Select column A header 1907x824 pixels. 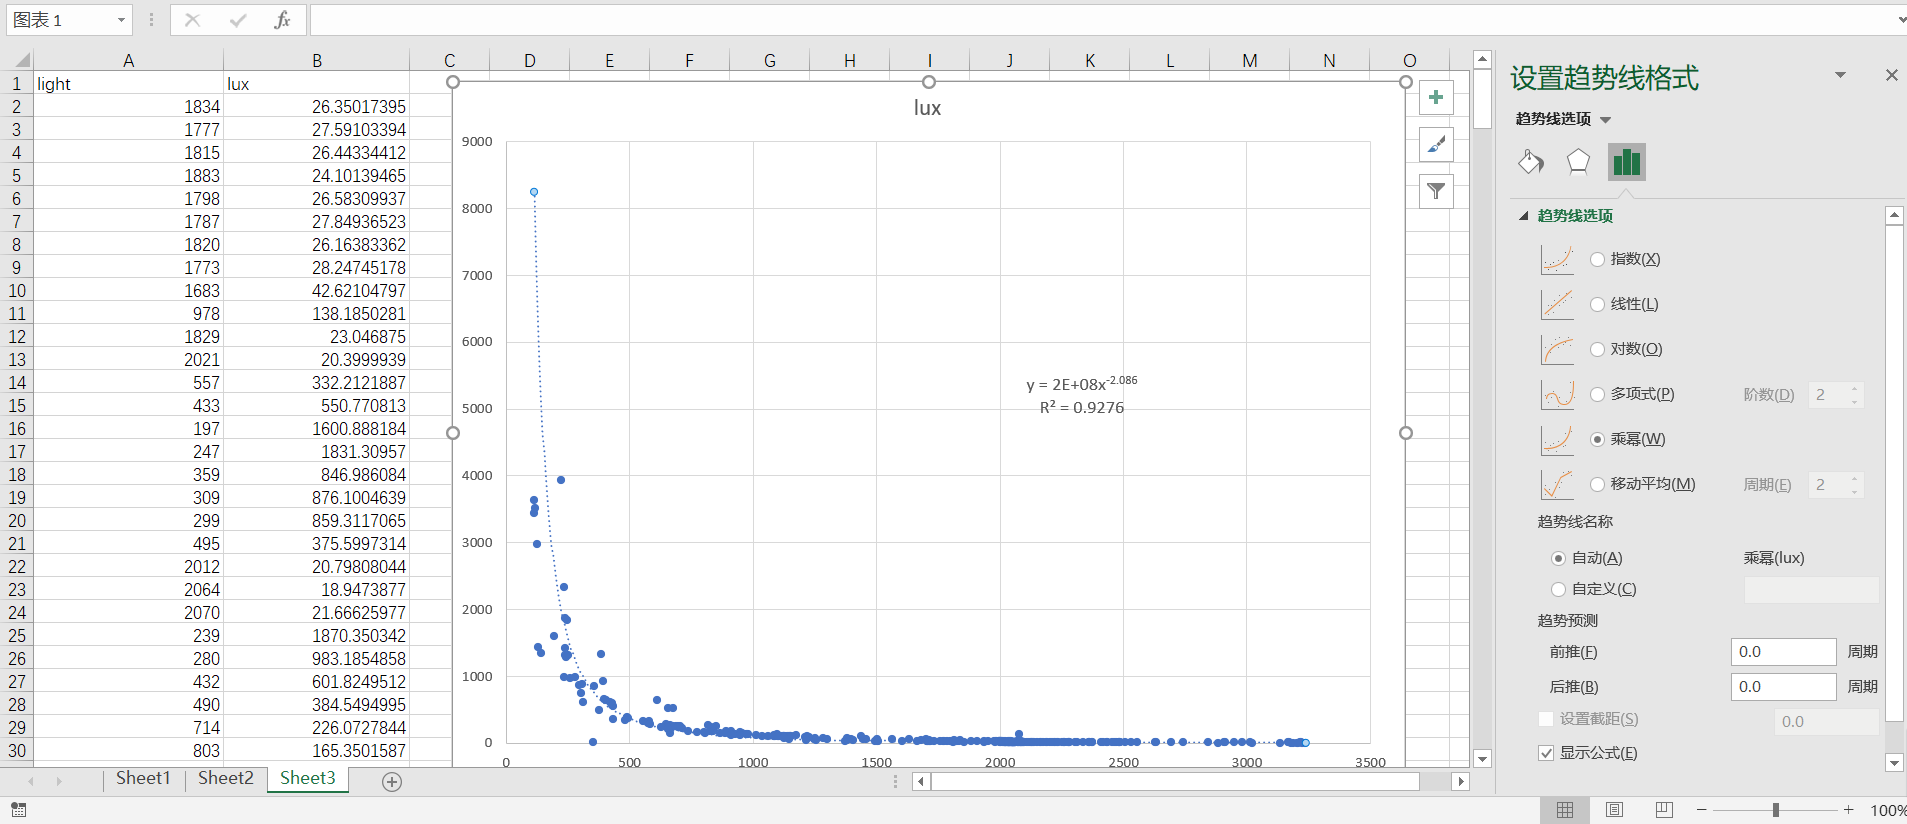(x=128, y=60)
